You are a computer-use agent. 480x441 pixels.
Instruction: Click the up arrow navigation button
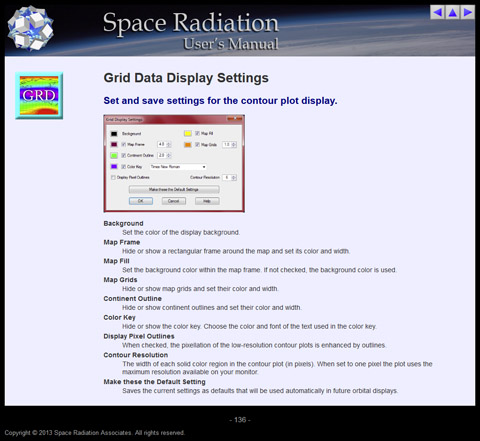coord(453,12)
